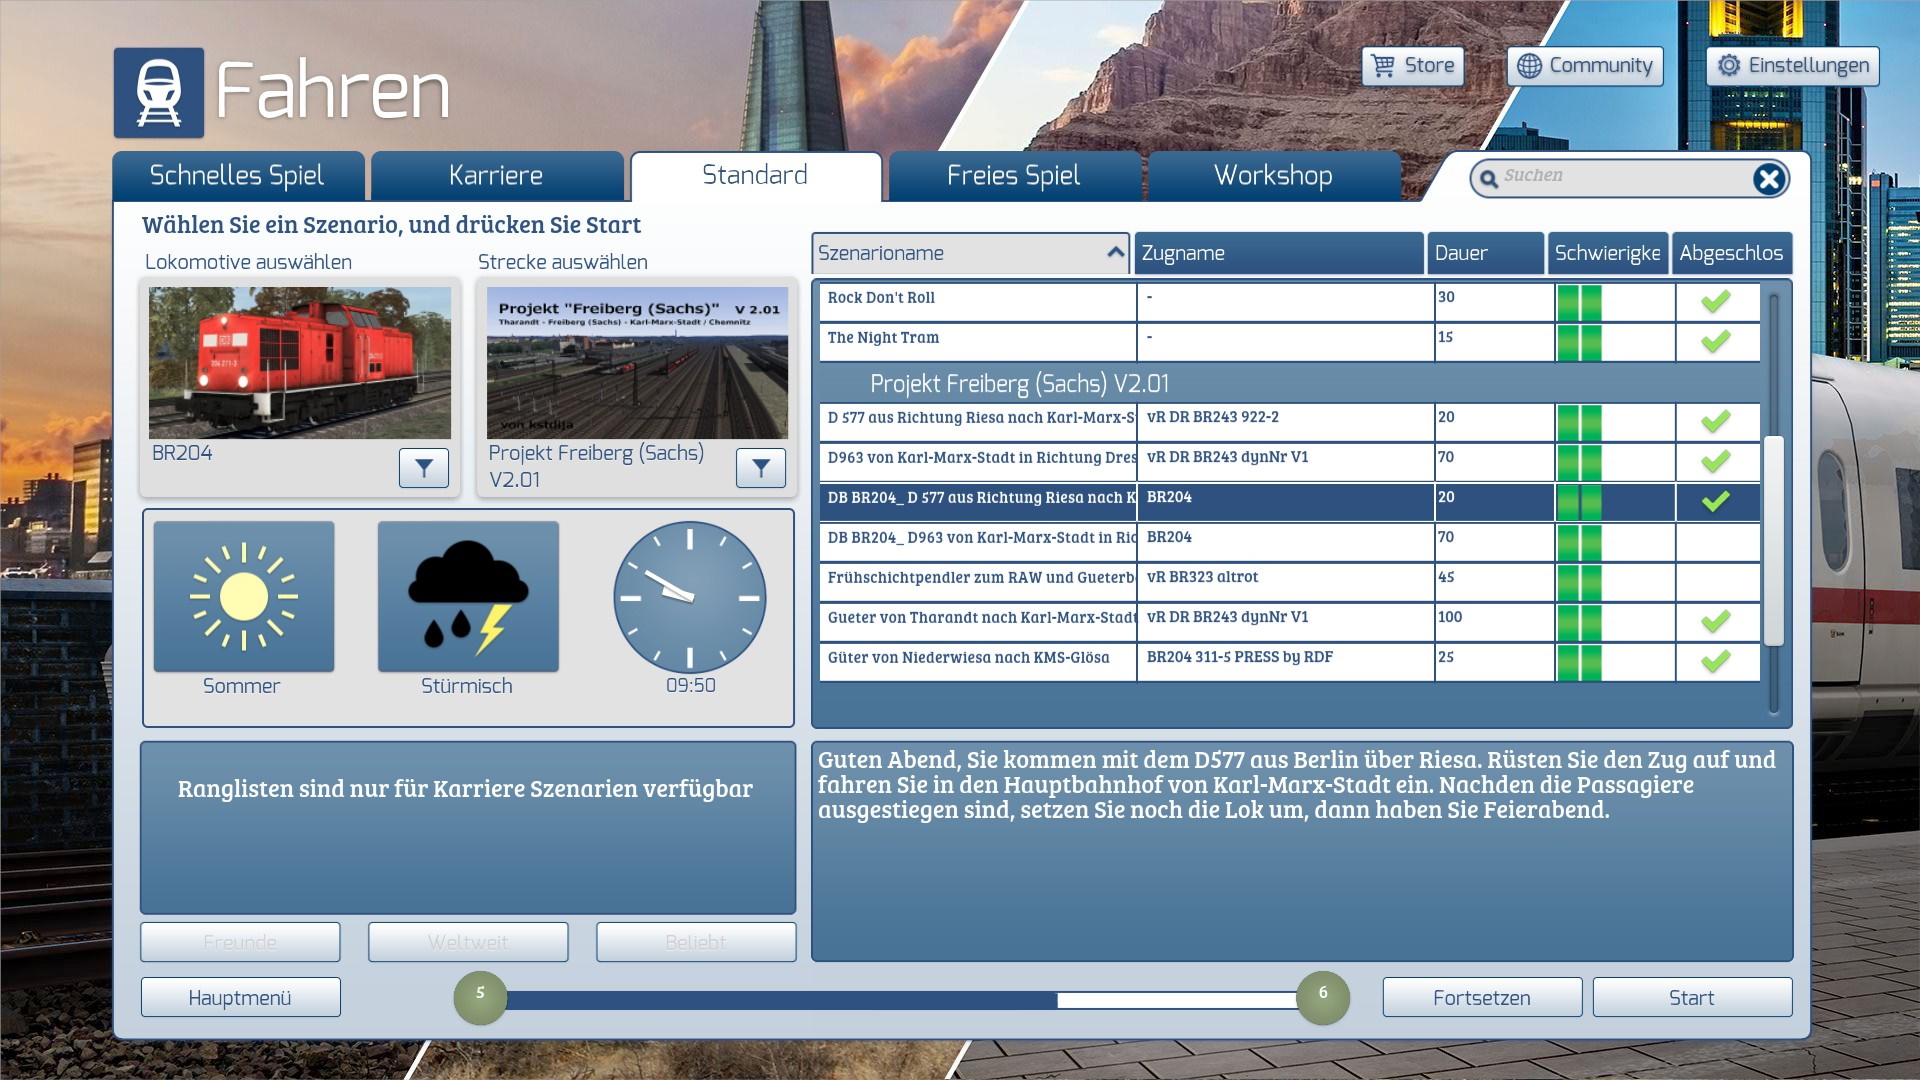Open the route filter dropdown for Projekt Freiberg
Image resolution: width=1920 pixels, height=1080 pixels.
coord(760,468)
